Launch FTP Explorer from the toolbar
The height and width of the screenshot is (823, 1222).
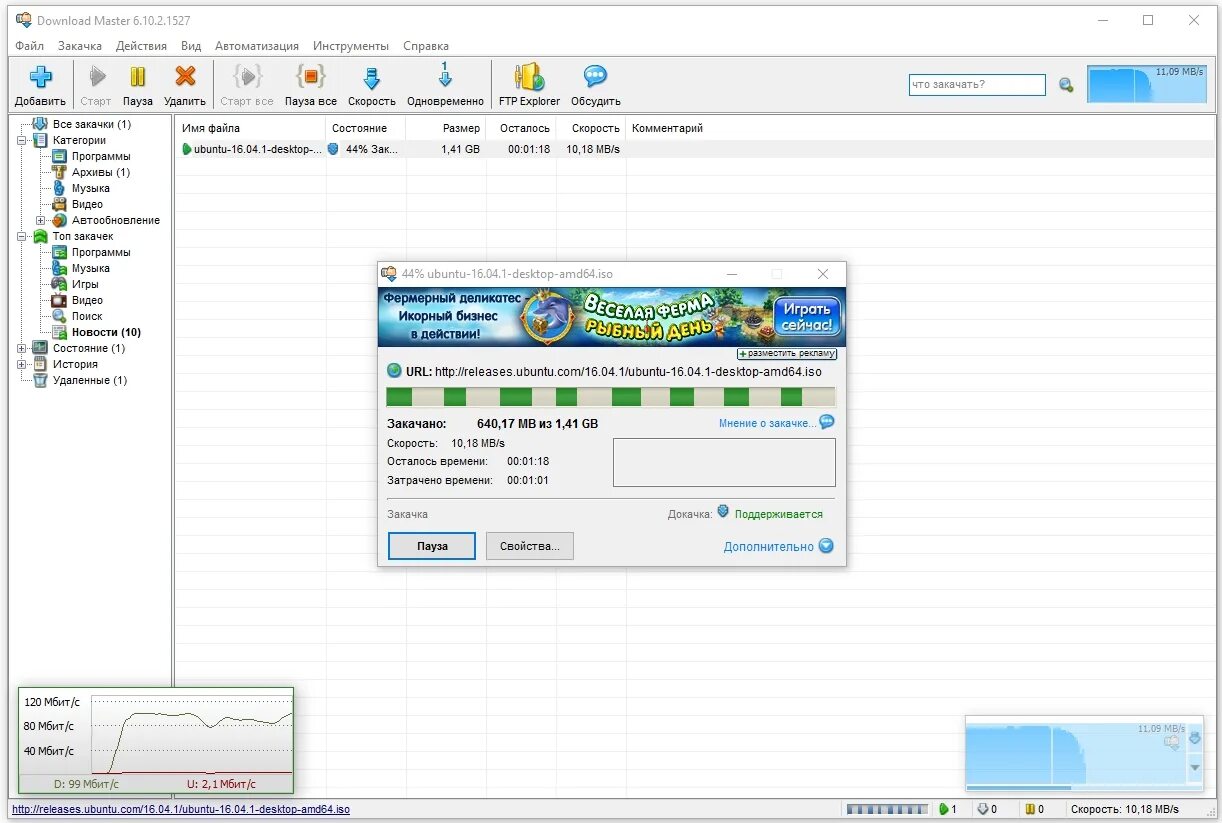(x=530, y=77)
